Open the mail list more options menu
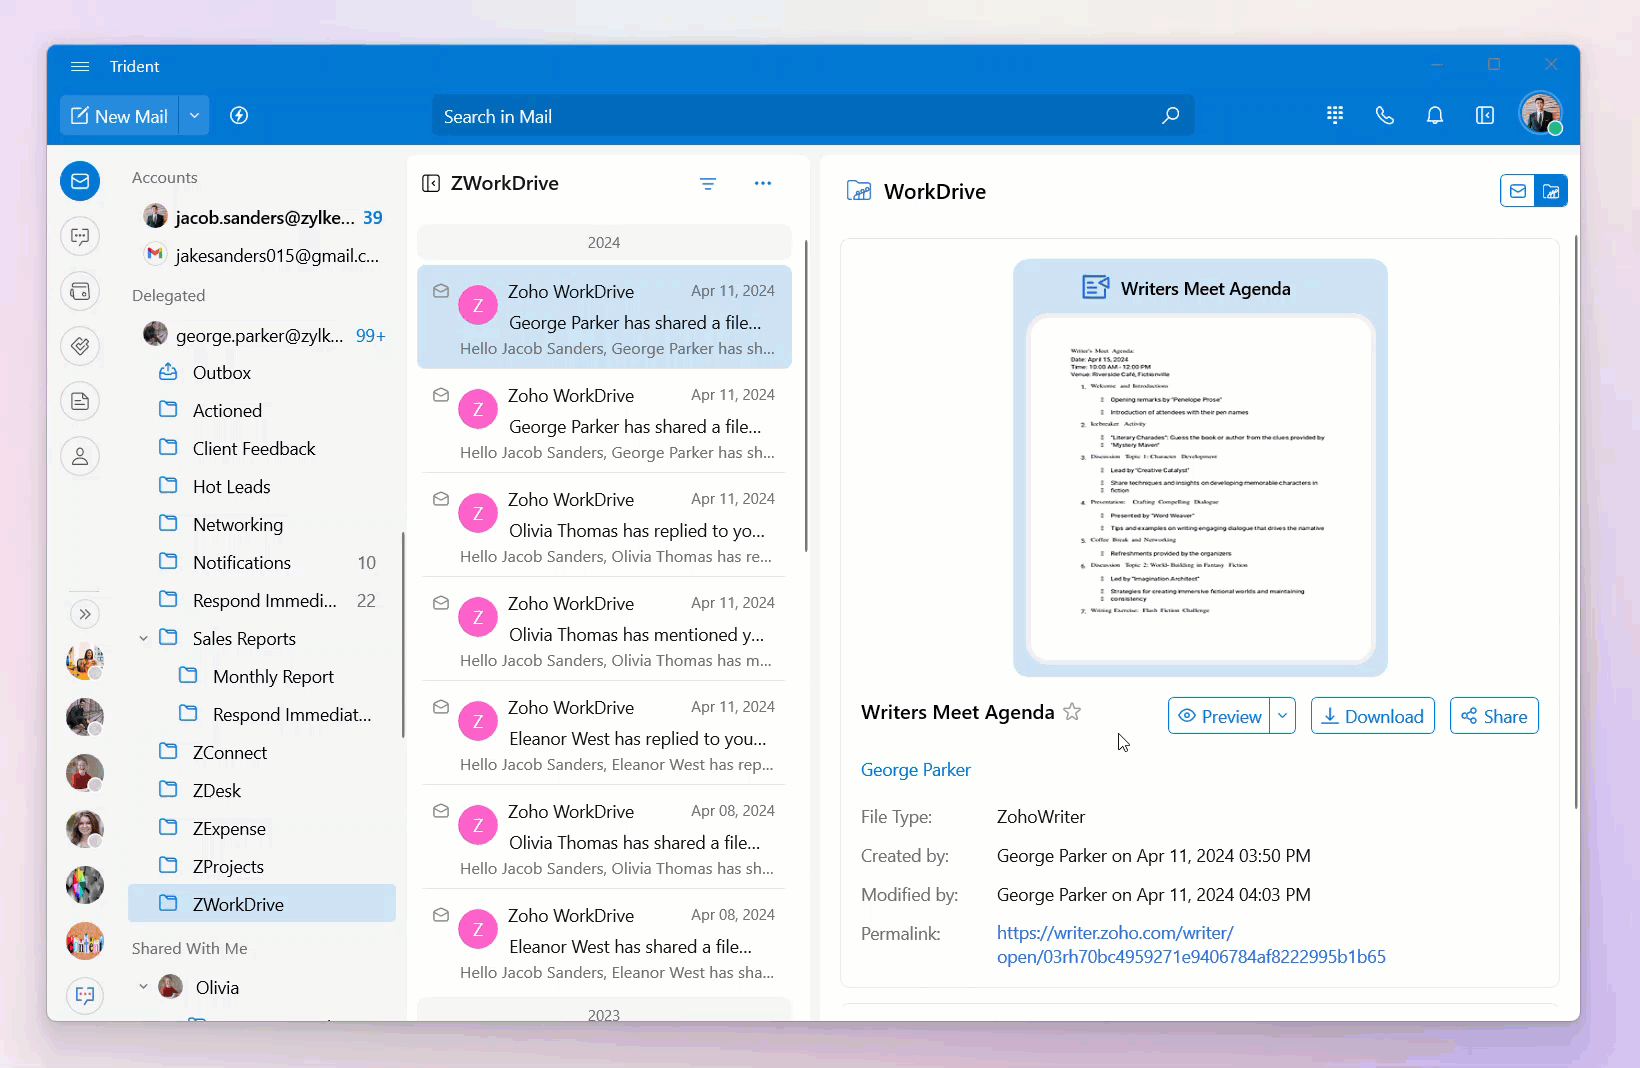Viewport: 1640px width, 1068px height. click(763, 183)
